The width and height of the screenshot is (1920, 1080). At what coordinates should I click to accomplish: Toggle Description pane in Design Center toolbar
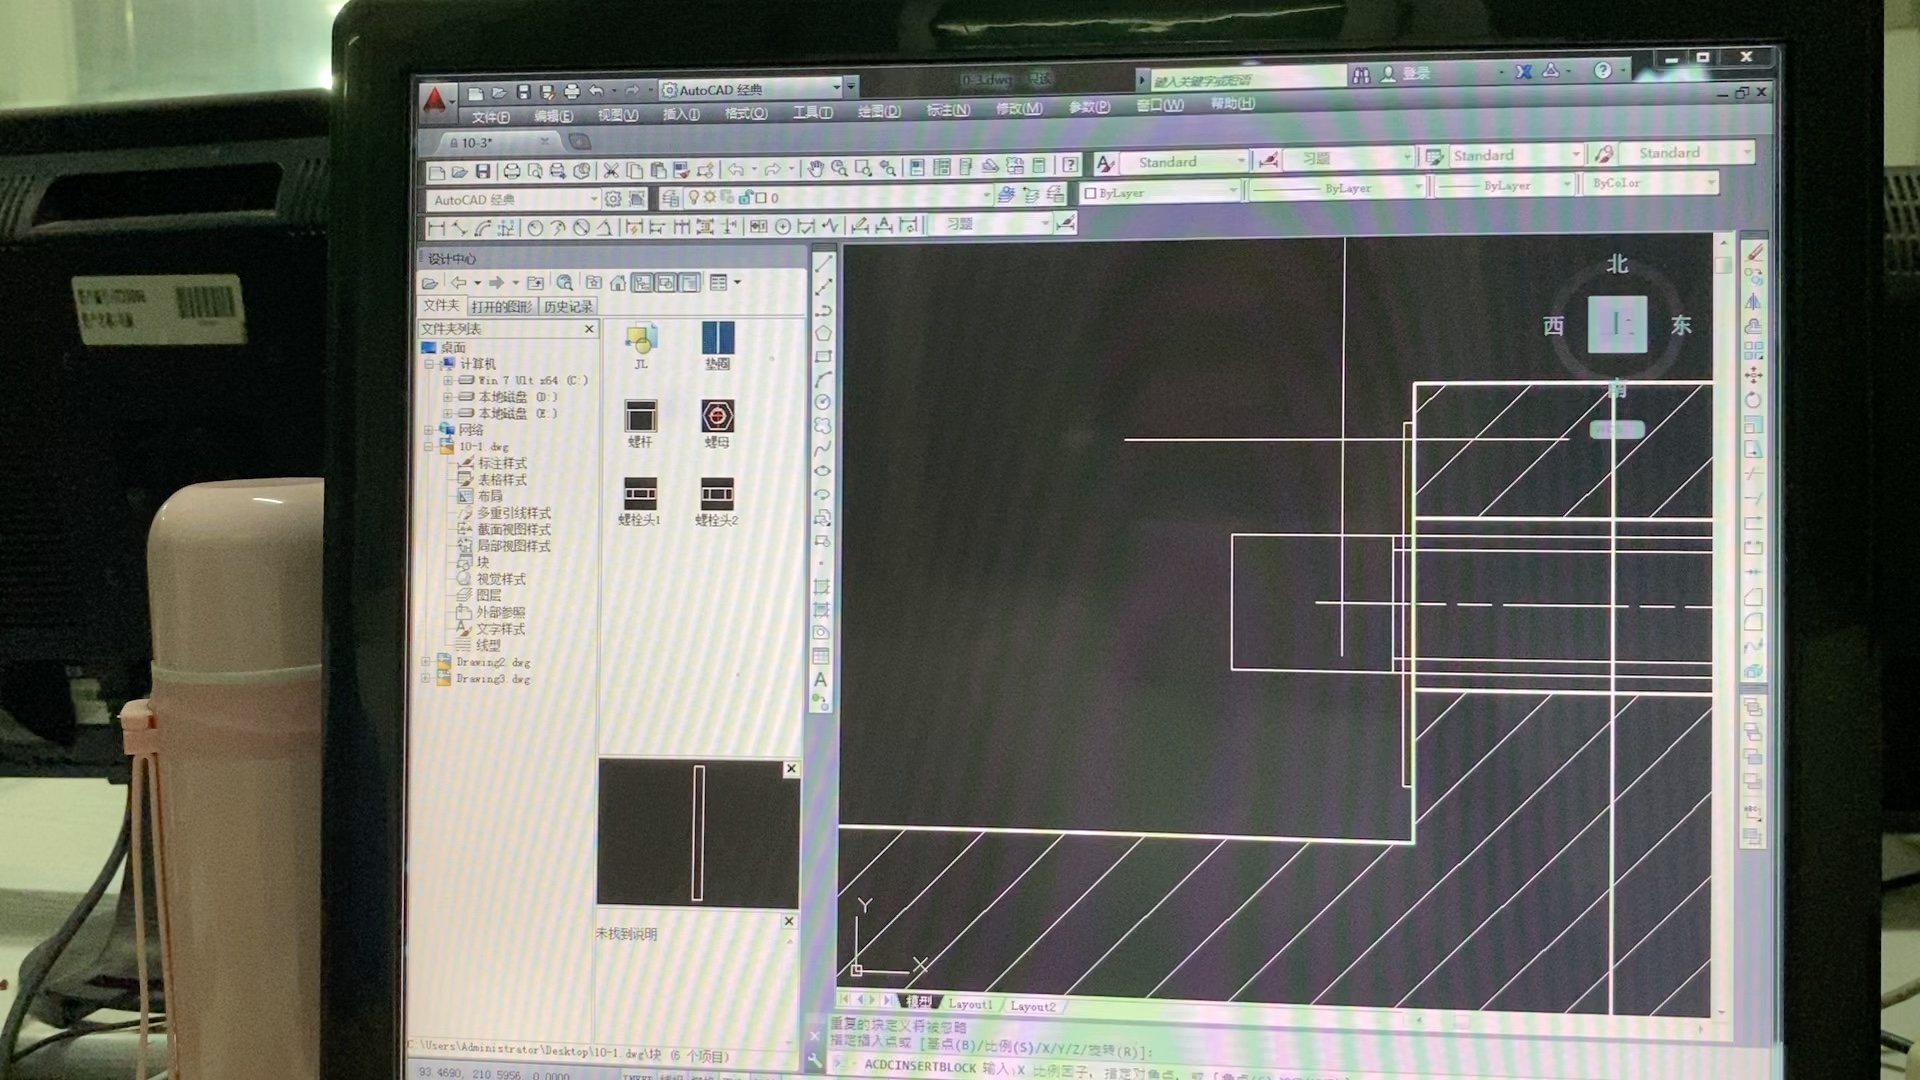click(x=690, y=283)
